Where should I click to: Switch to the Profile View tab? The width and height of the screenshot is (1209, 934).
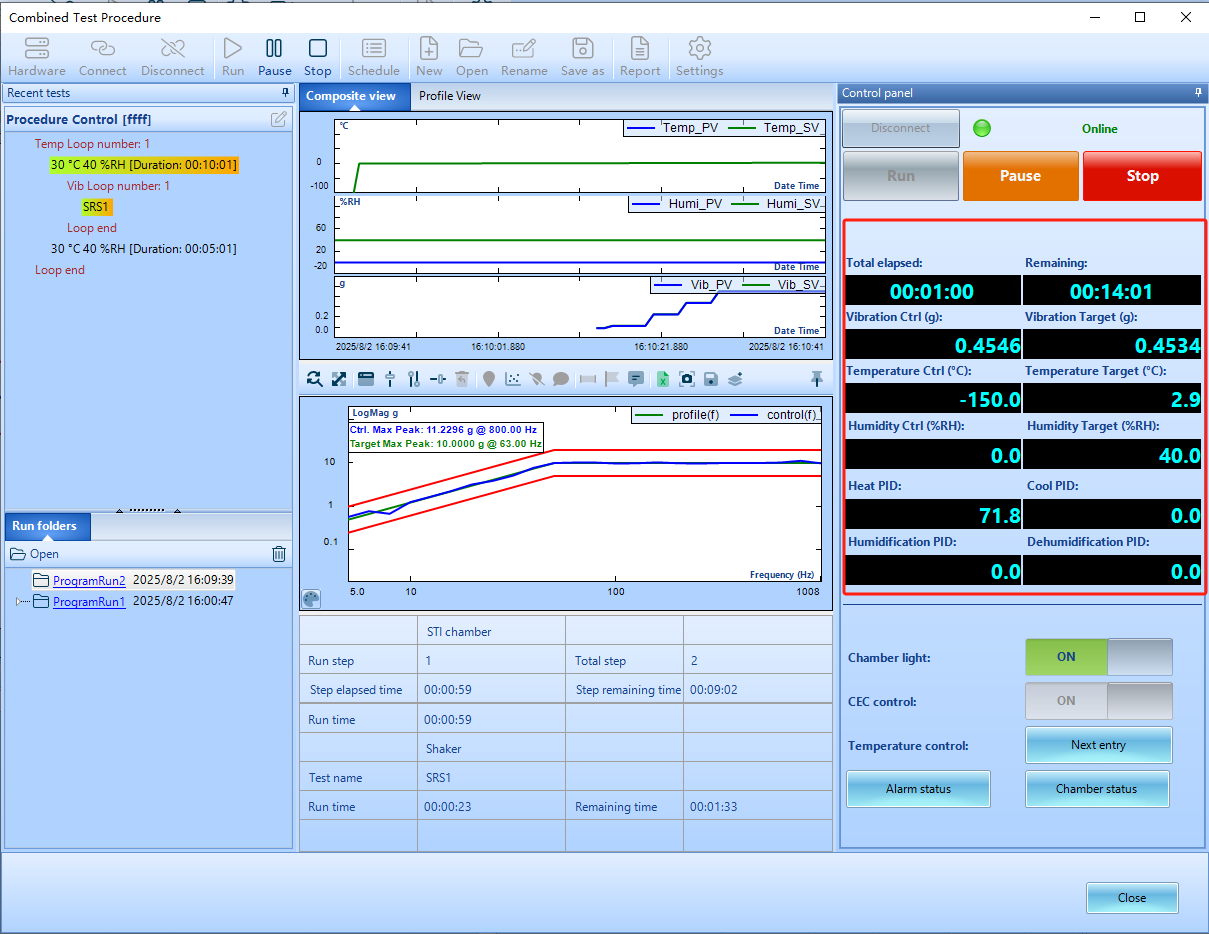[450, 96]
